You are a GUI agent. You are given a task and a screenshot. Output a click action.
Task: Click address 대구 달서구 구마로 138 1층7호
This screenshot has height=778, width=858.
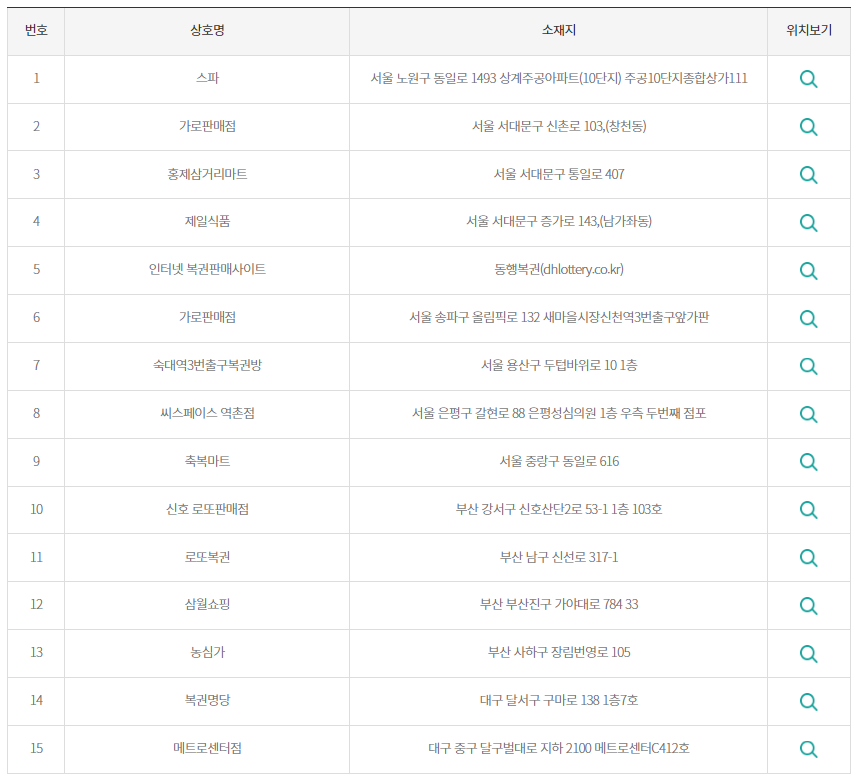(559, 700)
